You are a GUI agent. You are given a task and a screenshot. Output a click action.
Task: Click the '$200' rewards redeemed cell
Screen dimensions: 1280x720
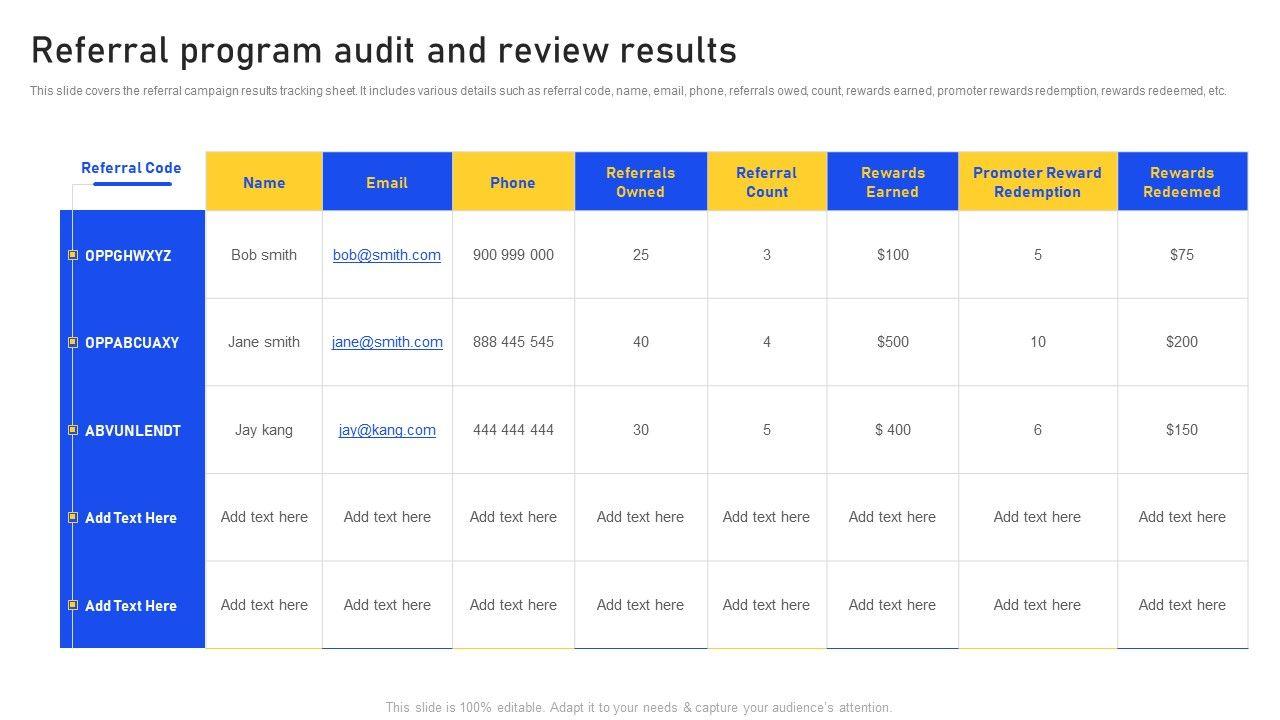pos(1182,342)
